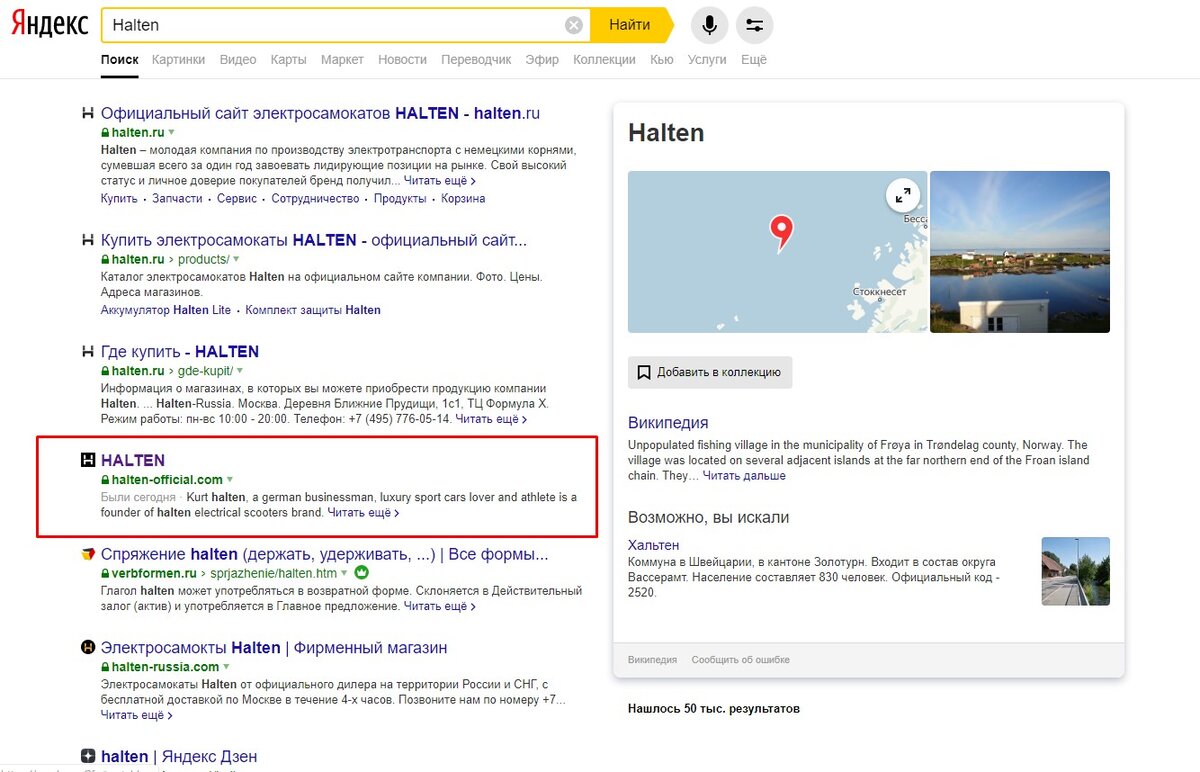The image size is (1200, 772).
Task: Click 'Аккумулятор Halten Lite' sitelink
Action: pyautogui.click(x=166, y=310)
